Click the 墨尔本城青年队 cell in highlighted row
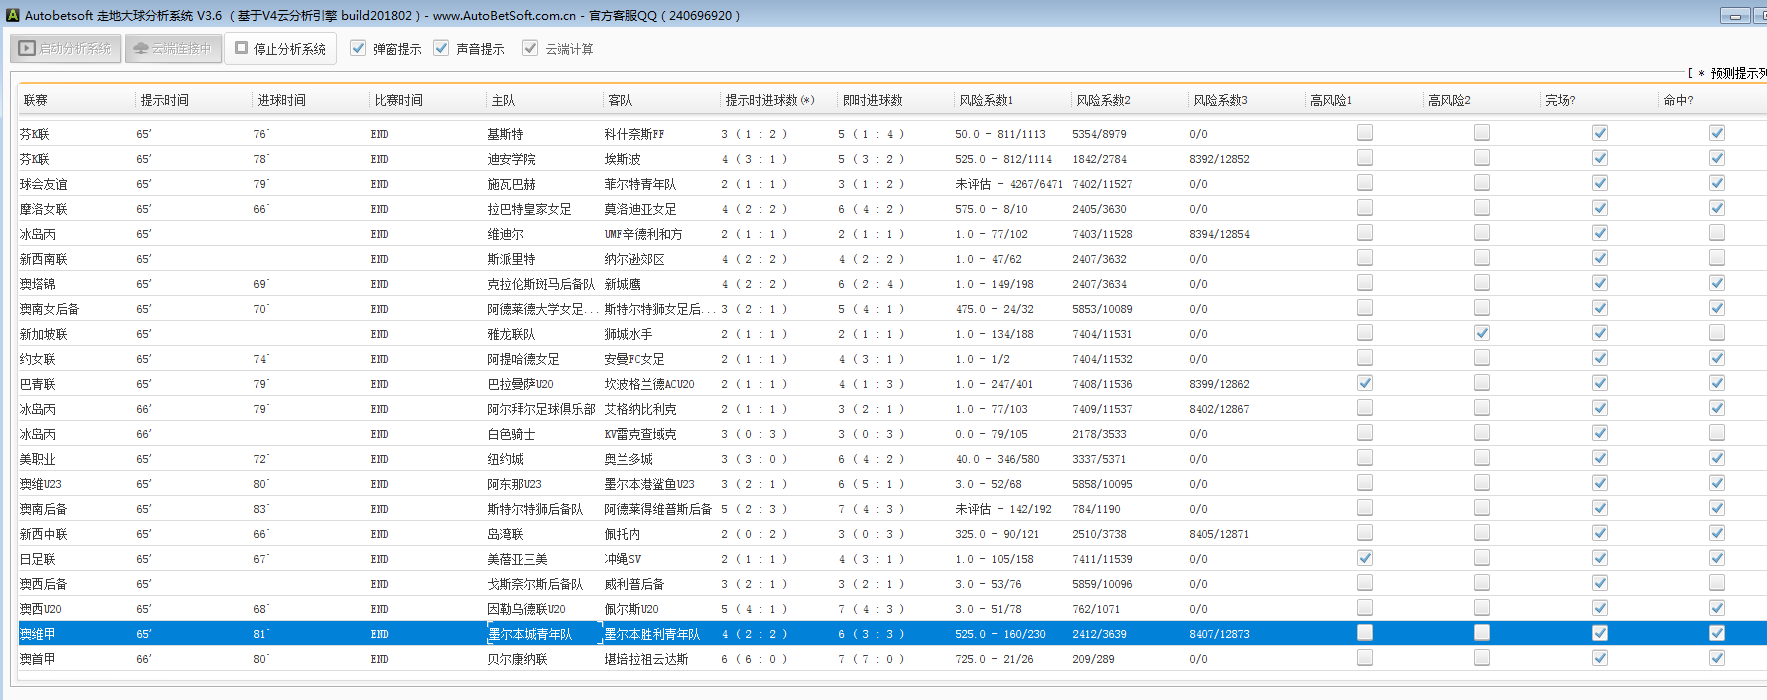1767x700 pixels. (530, 634)
